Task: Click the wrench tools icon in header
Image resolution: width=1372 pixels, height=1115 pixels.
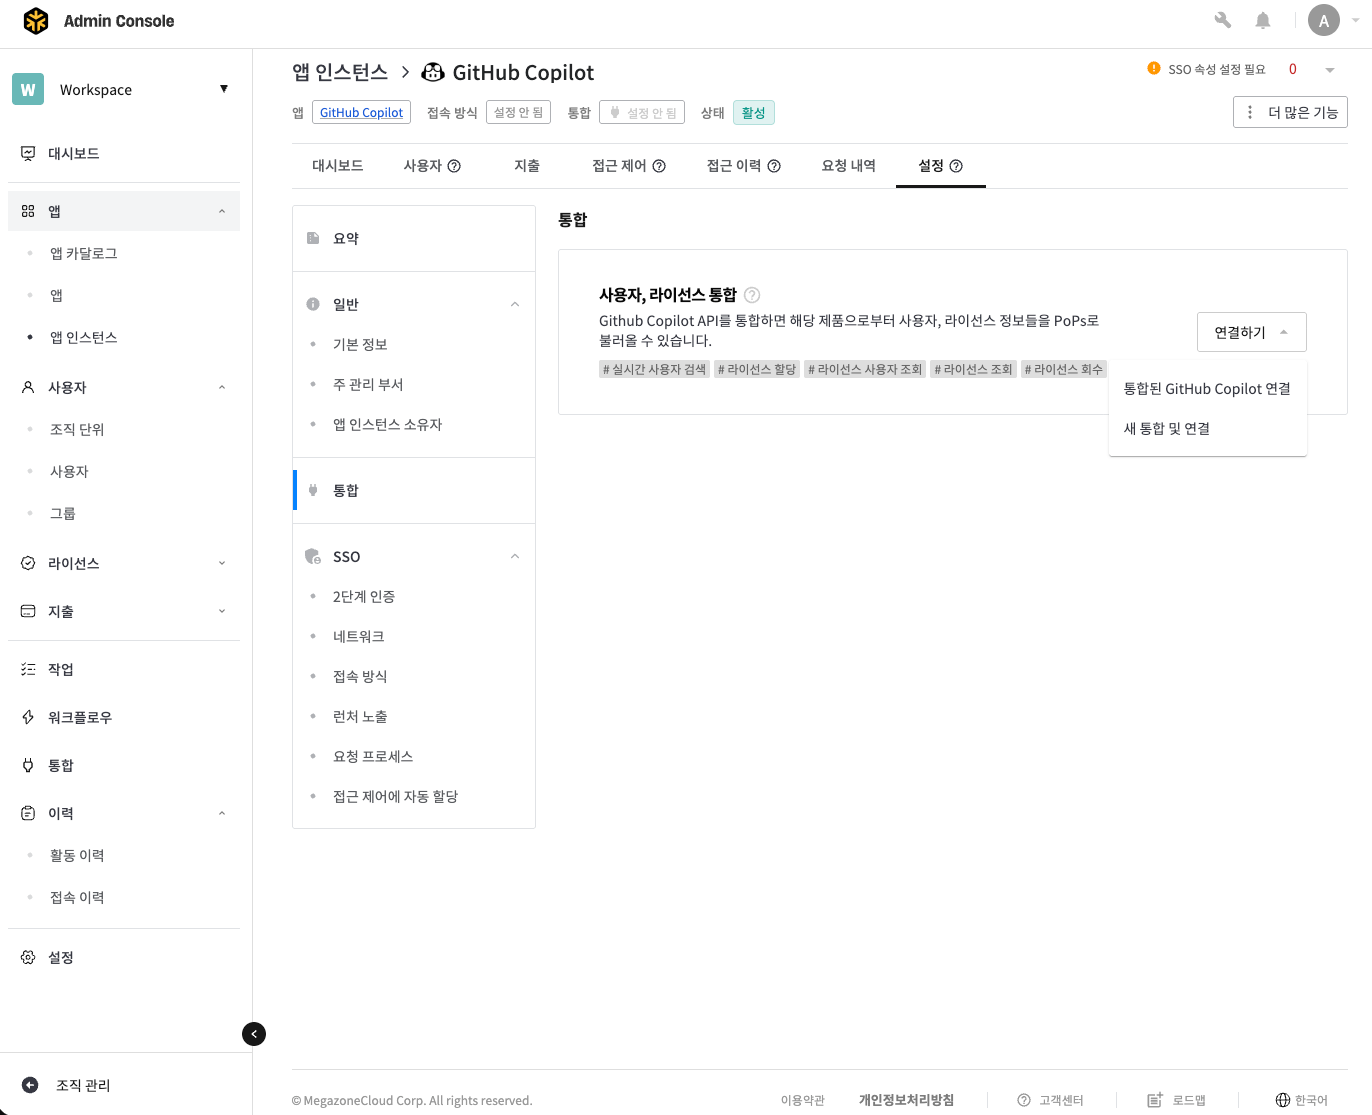Action: (1222, 20)
